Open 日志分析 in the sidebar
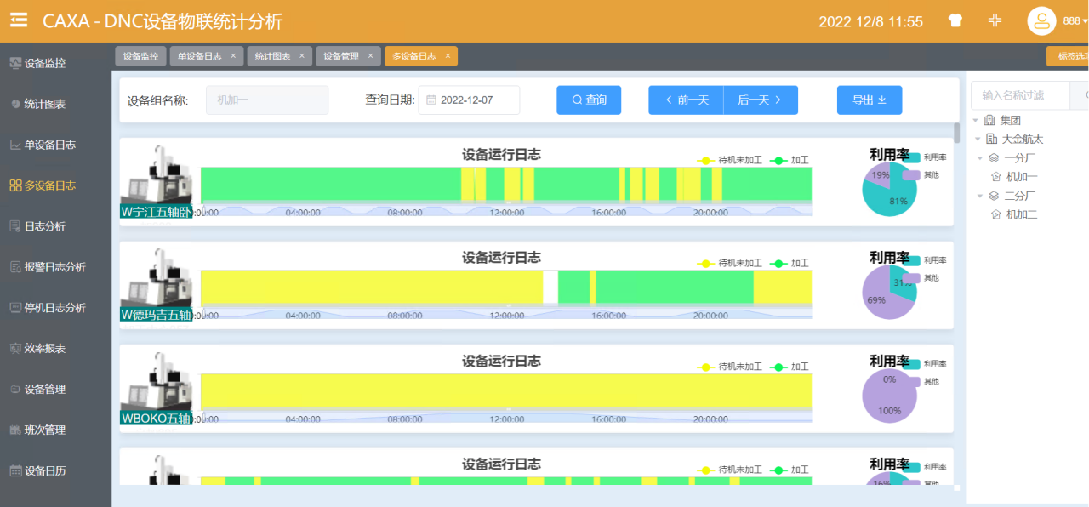This screenshot has width=1089, height=507. (x=46, y=226)
